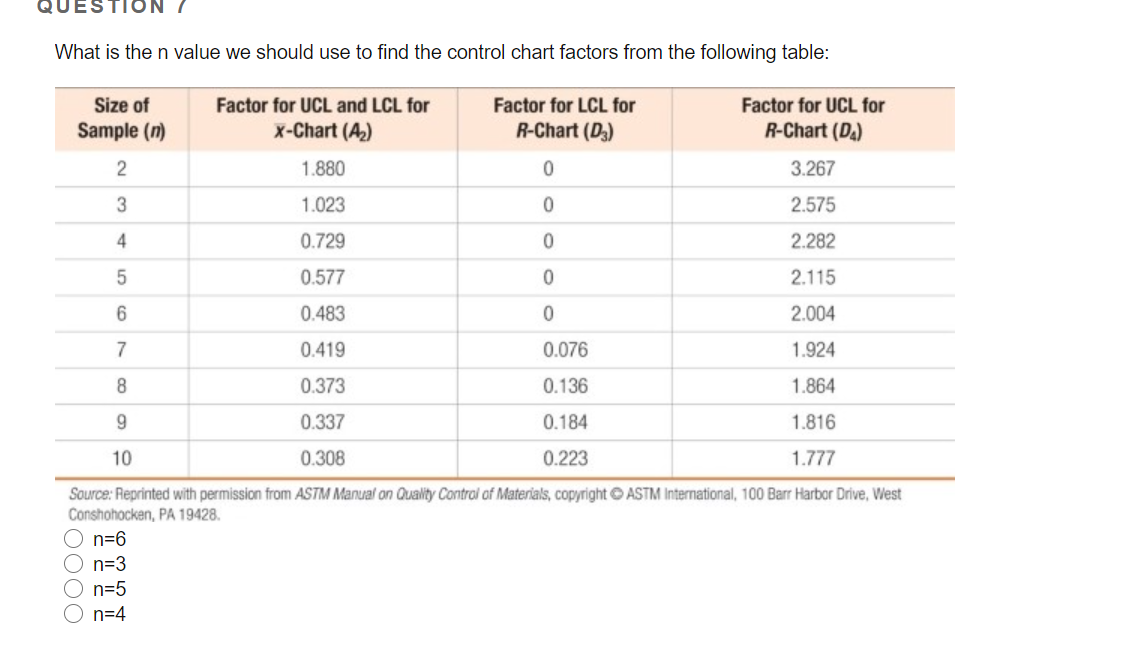
Task: Click the sample size value 2 in table
Action: tap(120, 169)
